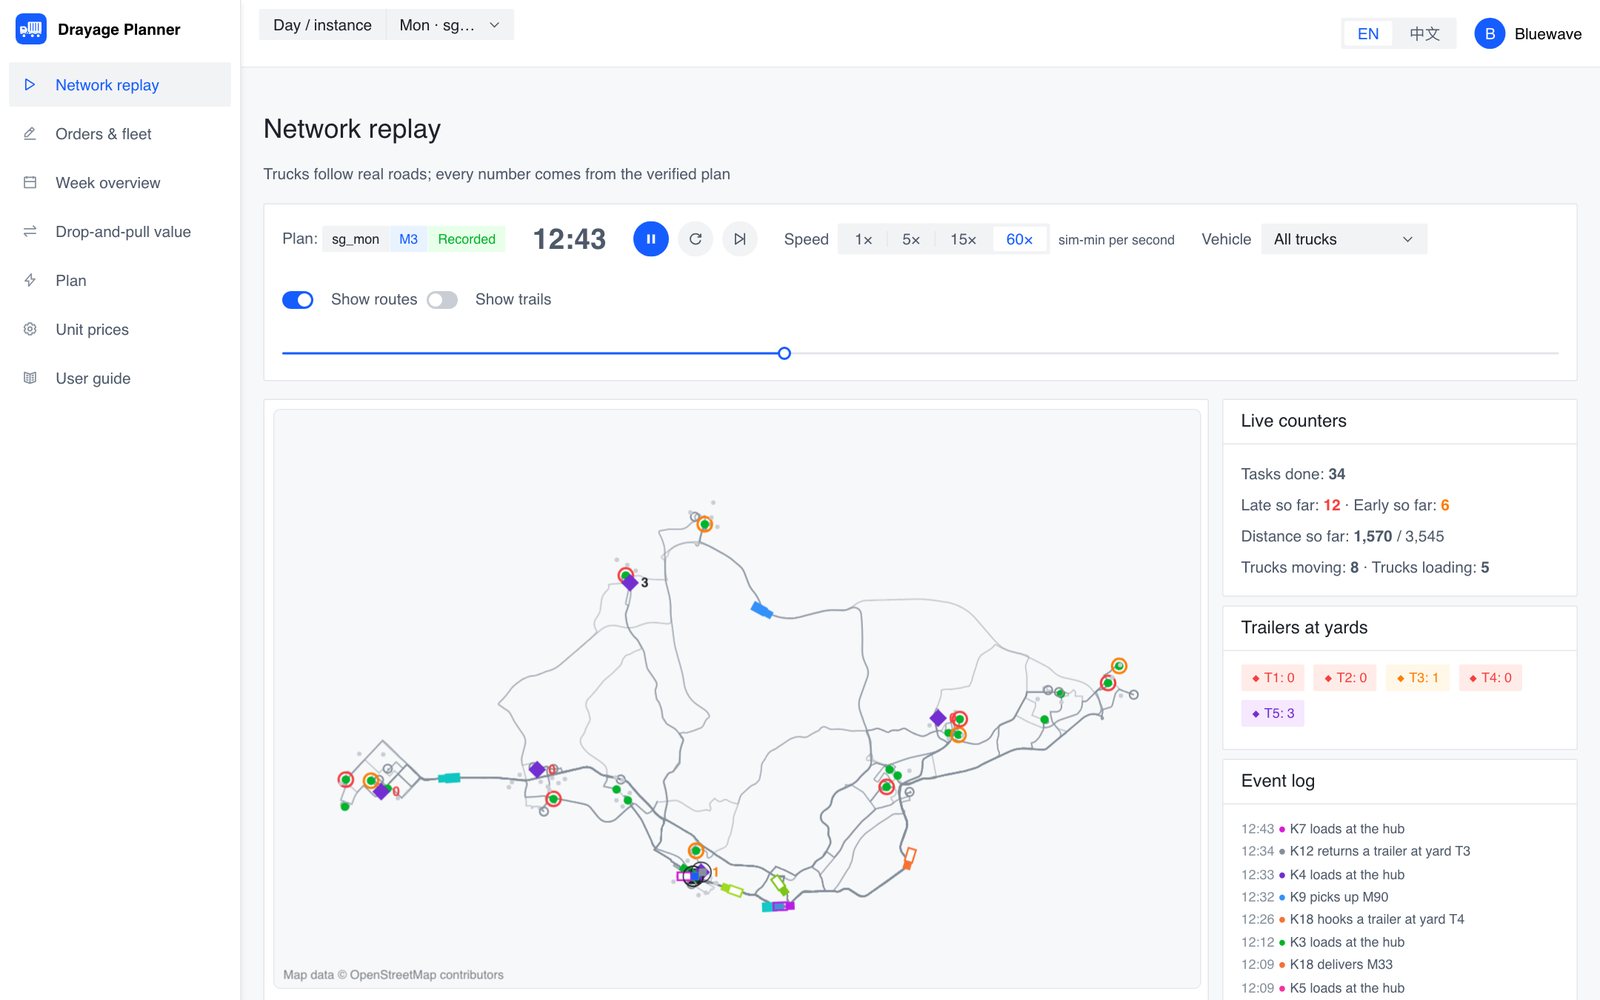The width and height of the screenshot is (1600, 1000).
Task: Set speed to 5×
Action: tap(911, 240)
